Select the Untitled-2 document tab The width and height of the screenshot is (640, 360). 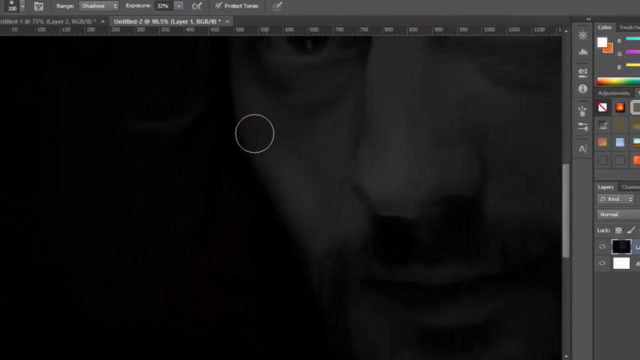[167, 21]
